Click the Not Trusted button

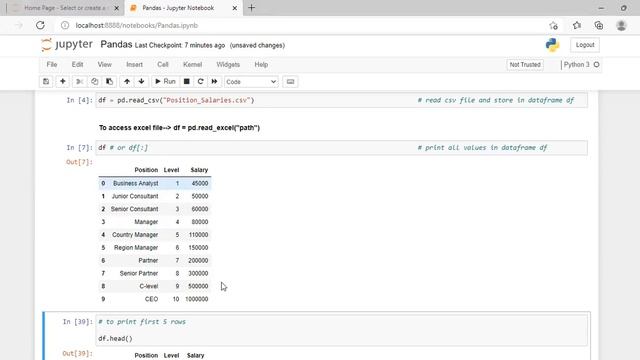(x=525, y=64)
